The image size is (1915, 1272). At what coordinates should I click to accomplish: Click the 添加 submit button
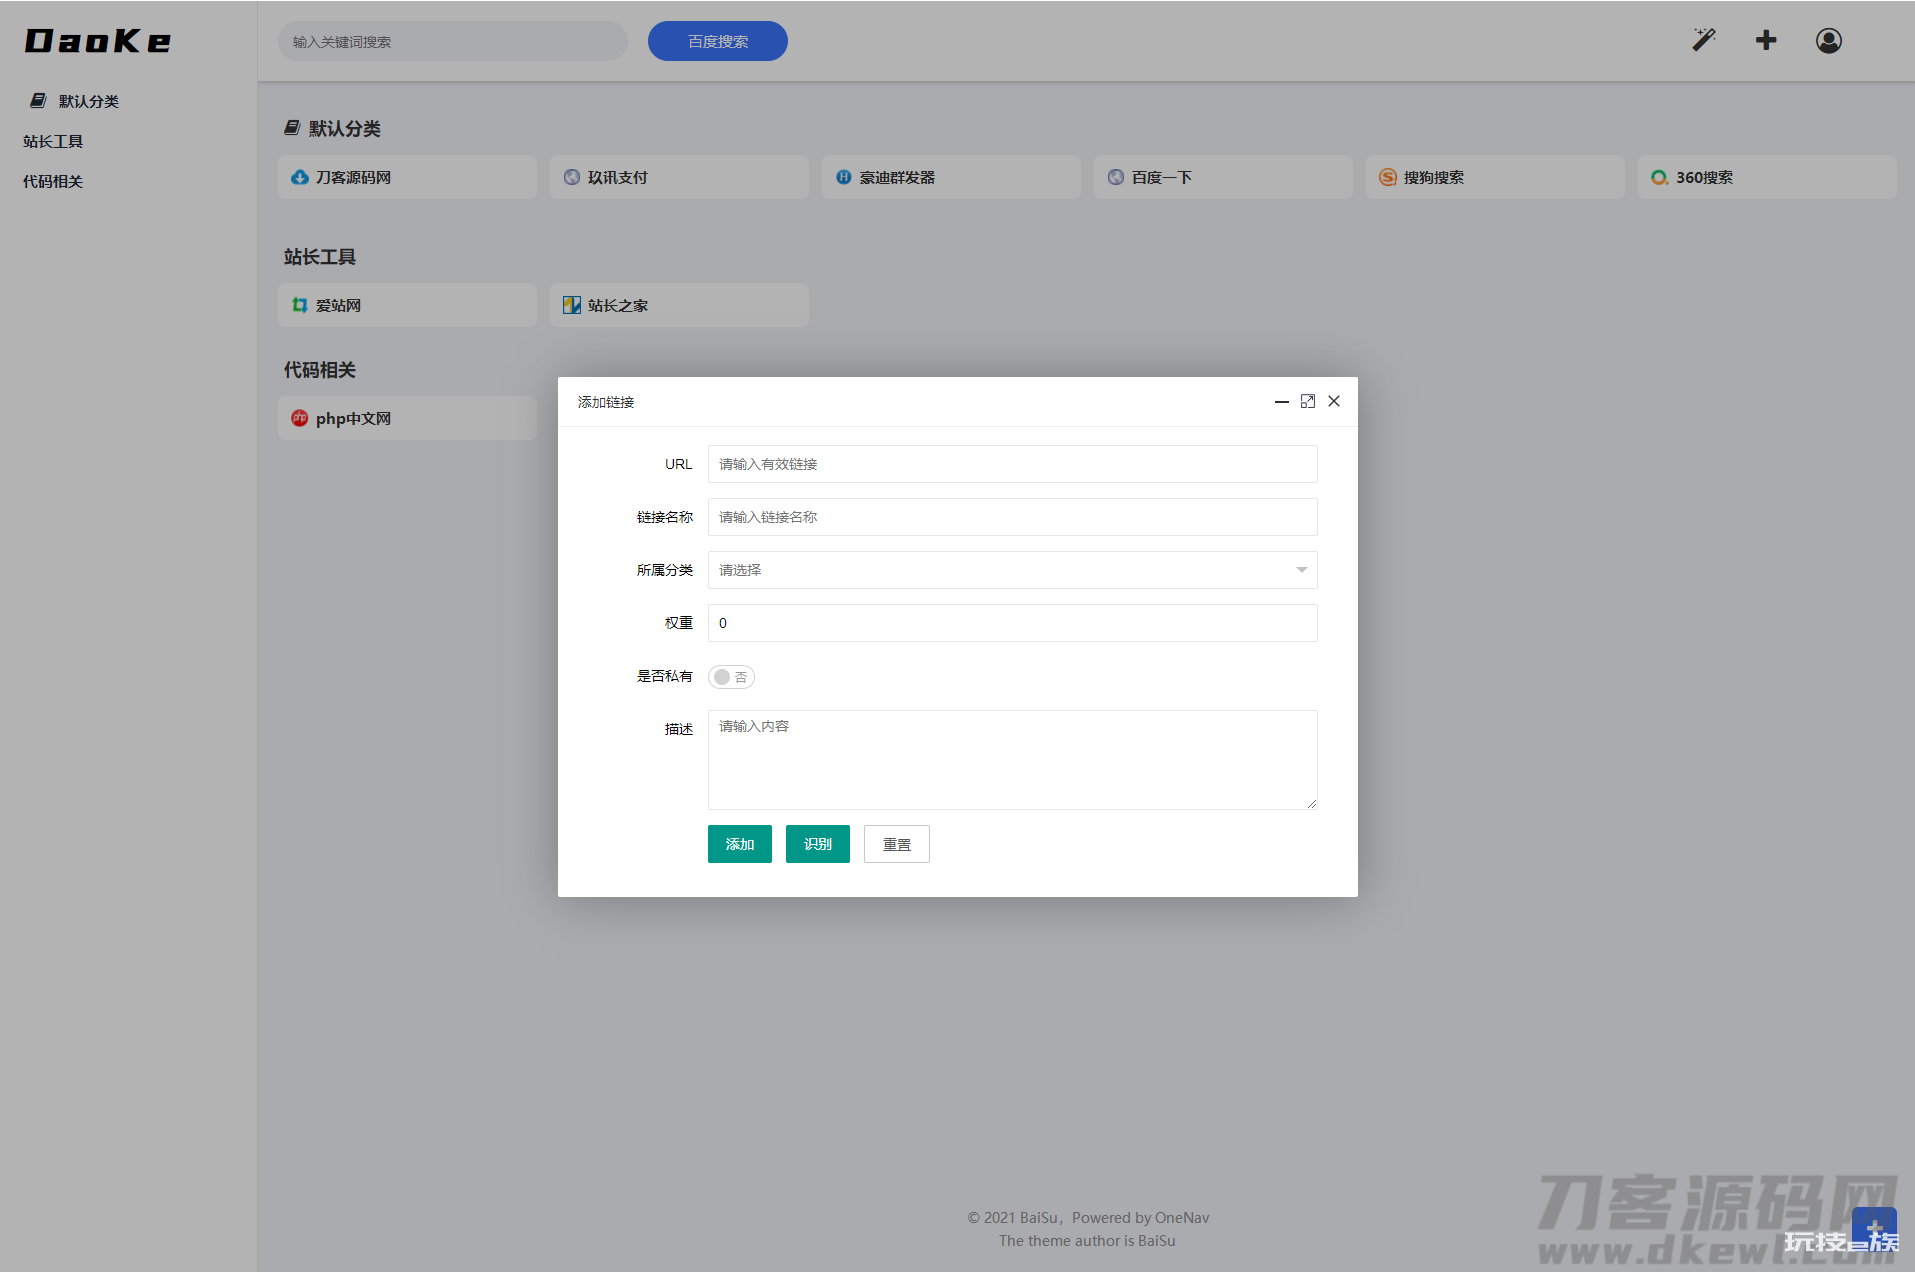740,844
